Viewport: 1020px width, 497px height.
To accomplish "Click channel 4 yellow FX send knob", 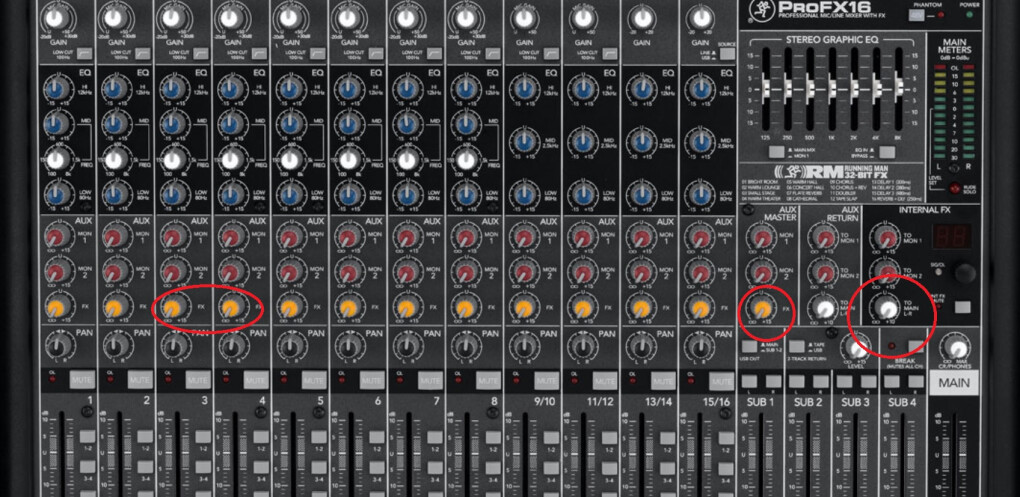I will pyautogui.click(x=231, y=306).
